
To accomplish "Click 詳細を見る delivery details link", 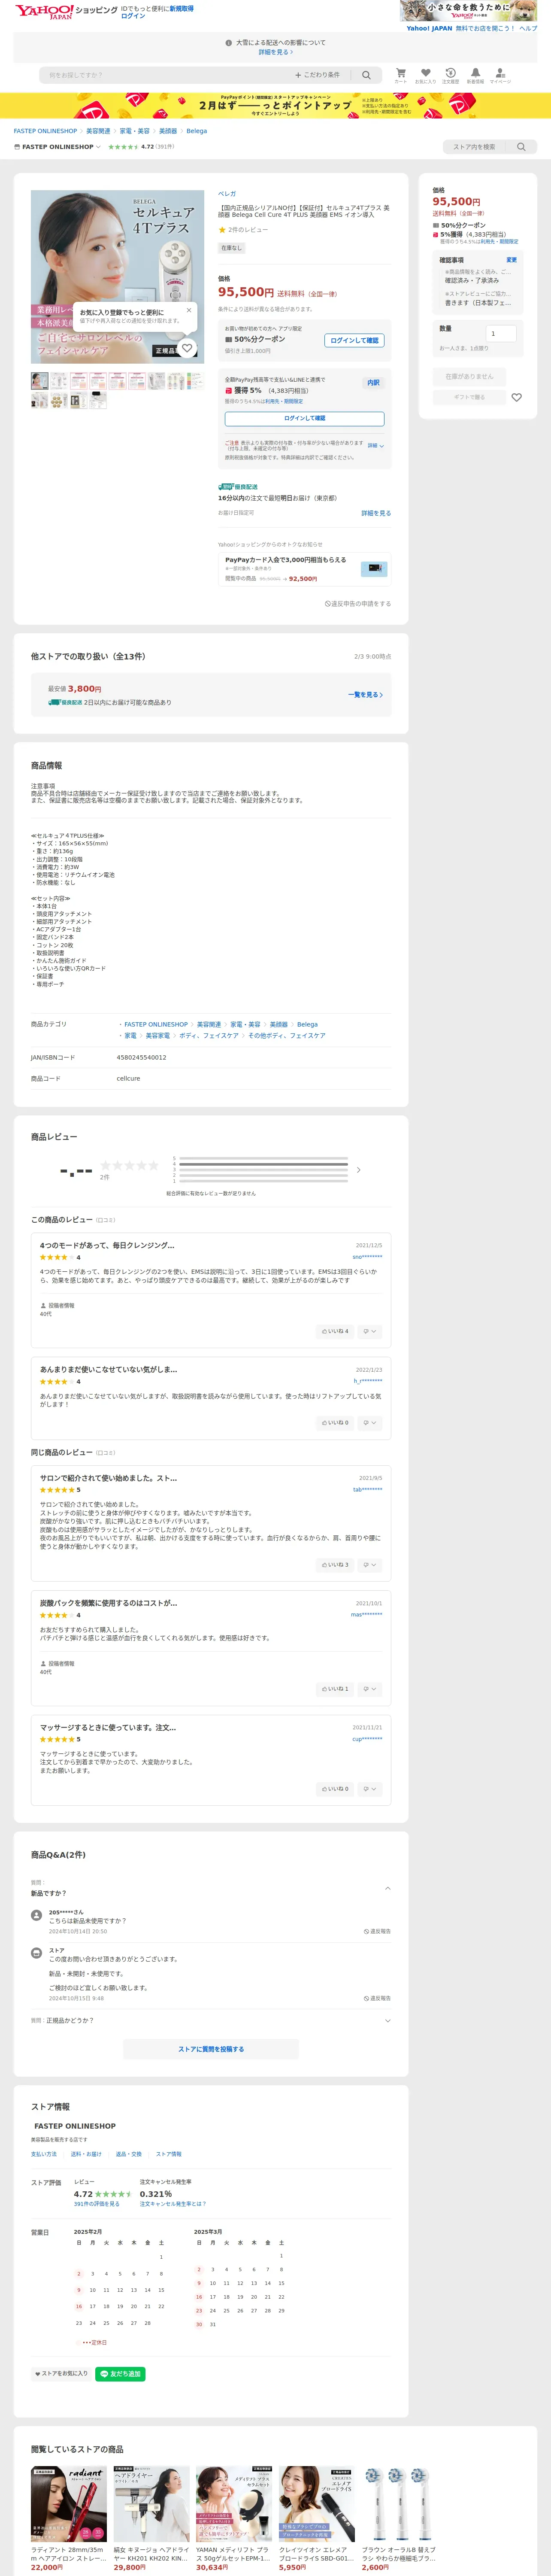I will (x=376, y=513).
